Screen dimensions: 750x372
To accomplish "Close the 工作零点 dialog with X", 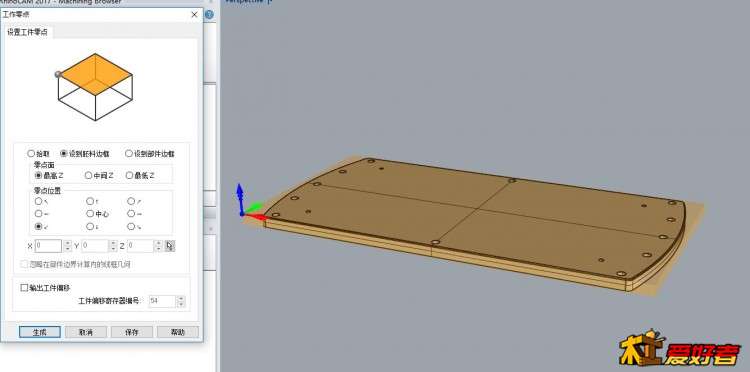I will pos(194,15).
